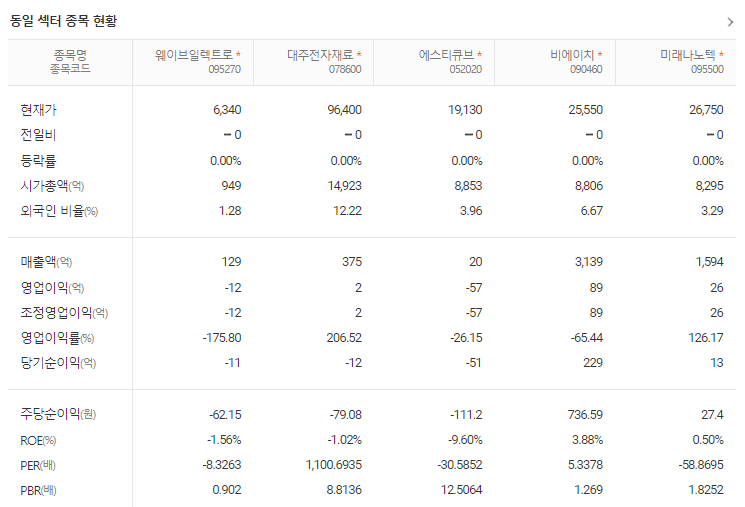Click the asterisk next to 비에이치
This screenshot has width=745, height=507.
600,55
